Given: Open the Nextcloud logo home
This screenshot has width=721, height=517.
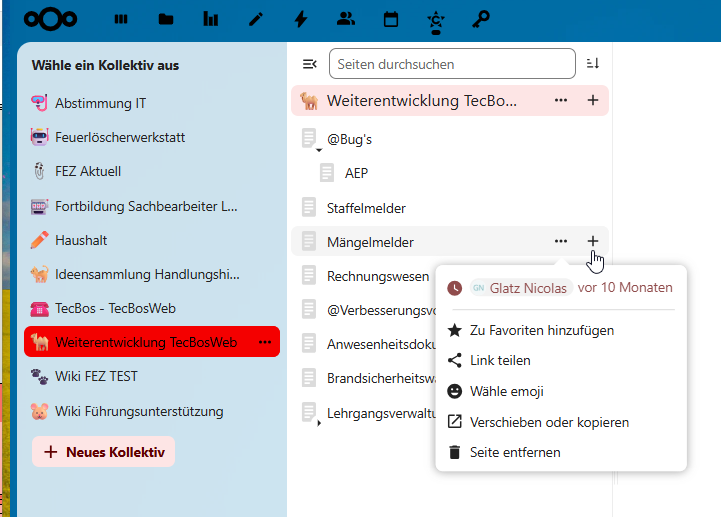Looking at the screenshot, I should (50, 19).
